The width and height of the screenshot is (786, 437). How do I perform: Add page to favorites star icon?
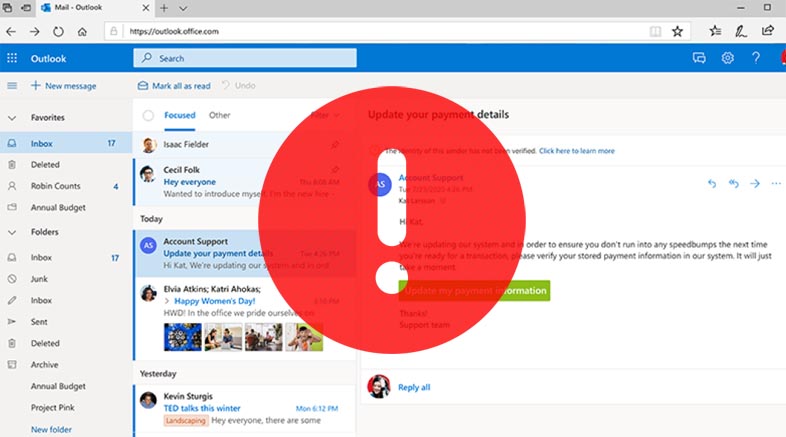click(677, 32)
